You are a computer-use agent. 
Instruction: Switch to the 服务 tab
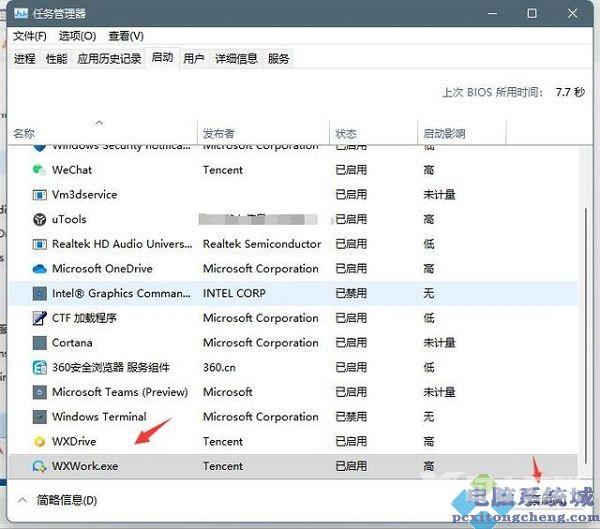(x=278, y=59)
